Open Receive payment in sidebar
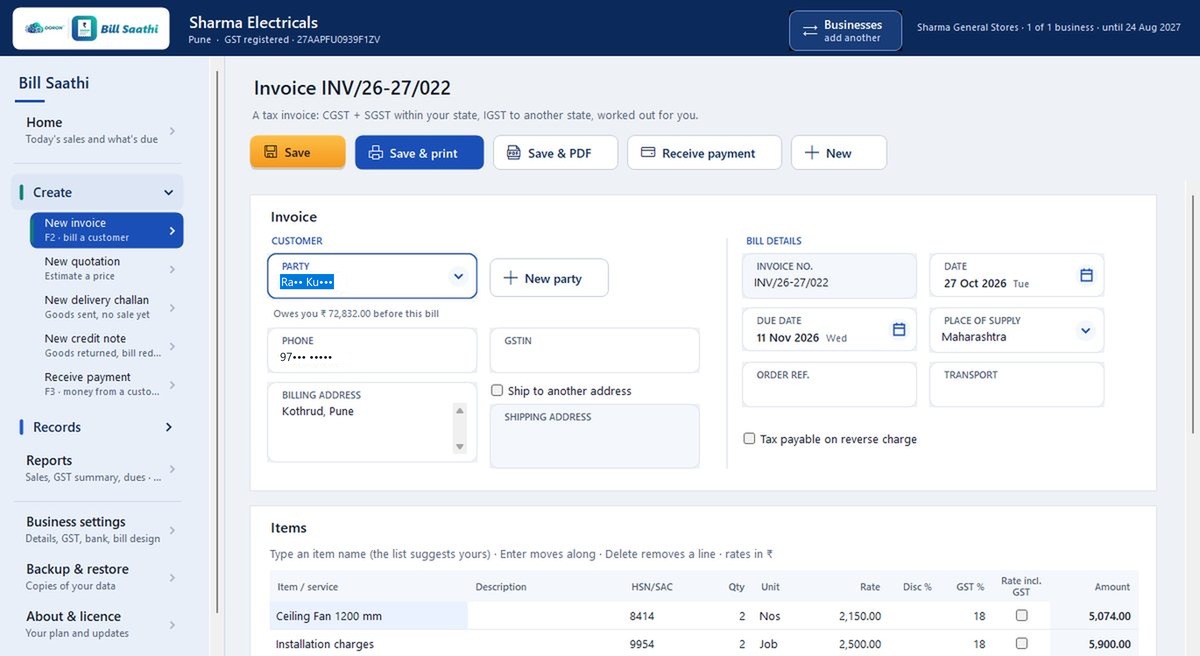This screenshot has height=656, width=1200. click(x=107, y=384)
